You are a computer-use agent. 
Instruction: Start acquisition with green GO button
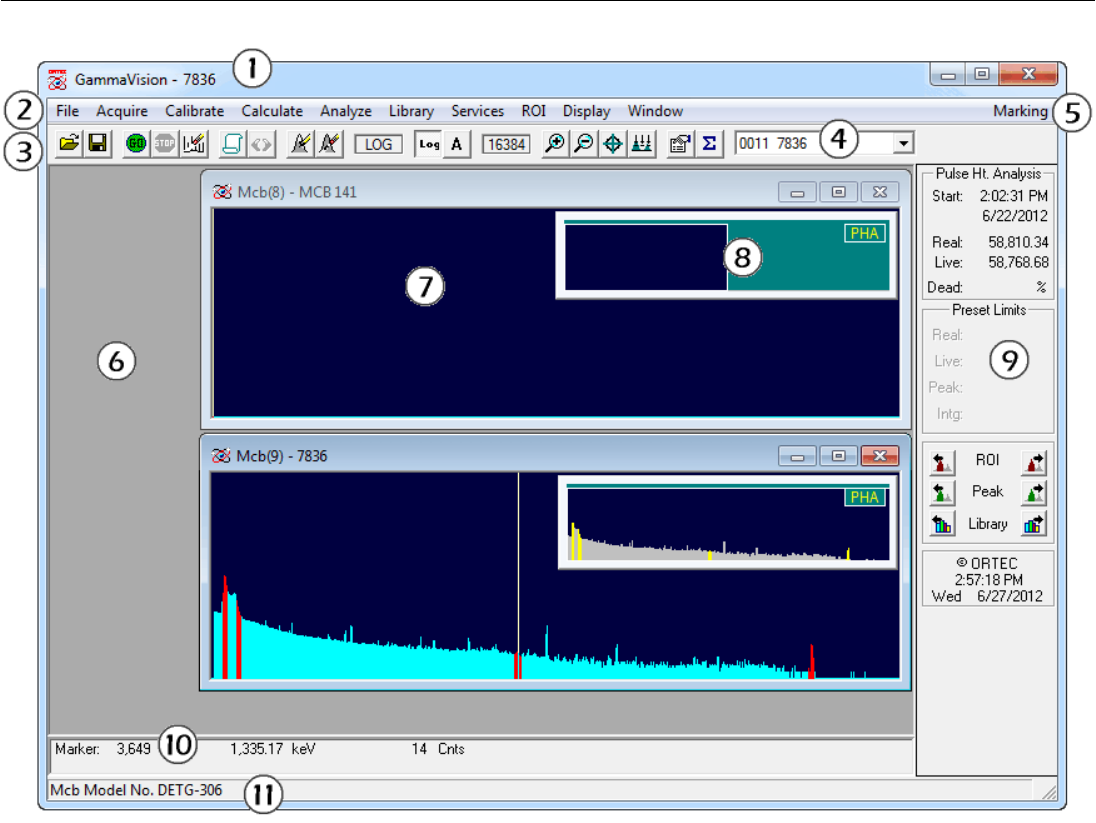coord(136,143)
